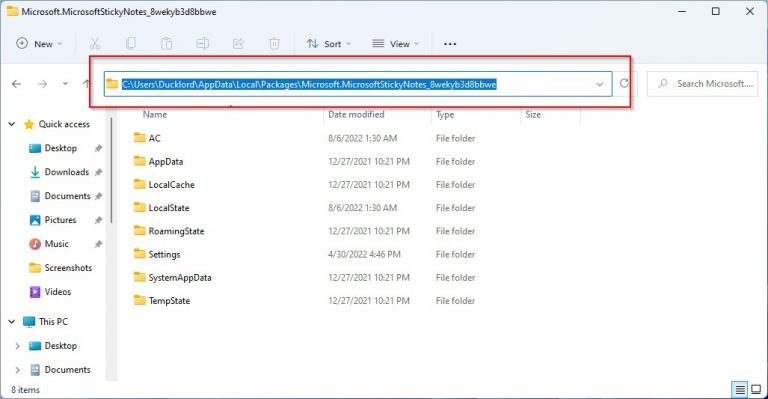Image resolution: width=768 pixels, height=399 pixels.
Task: Open the See more ellipsis menu
Action: click(450, 44)
